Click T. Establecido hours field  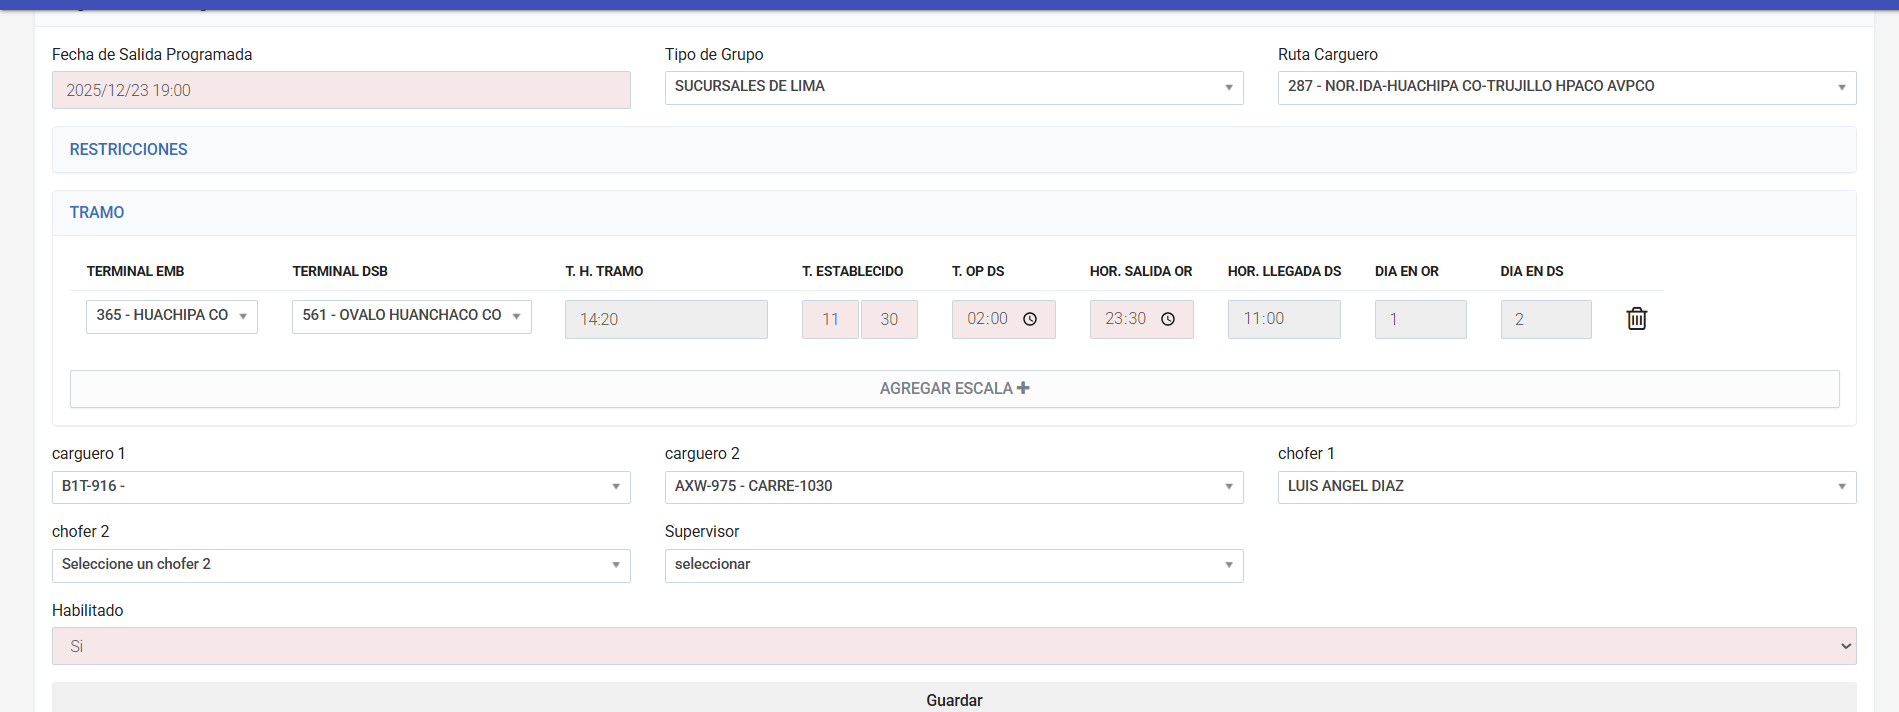pyautogui.click(x=830, y=319)
